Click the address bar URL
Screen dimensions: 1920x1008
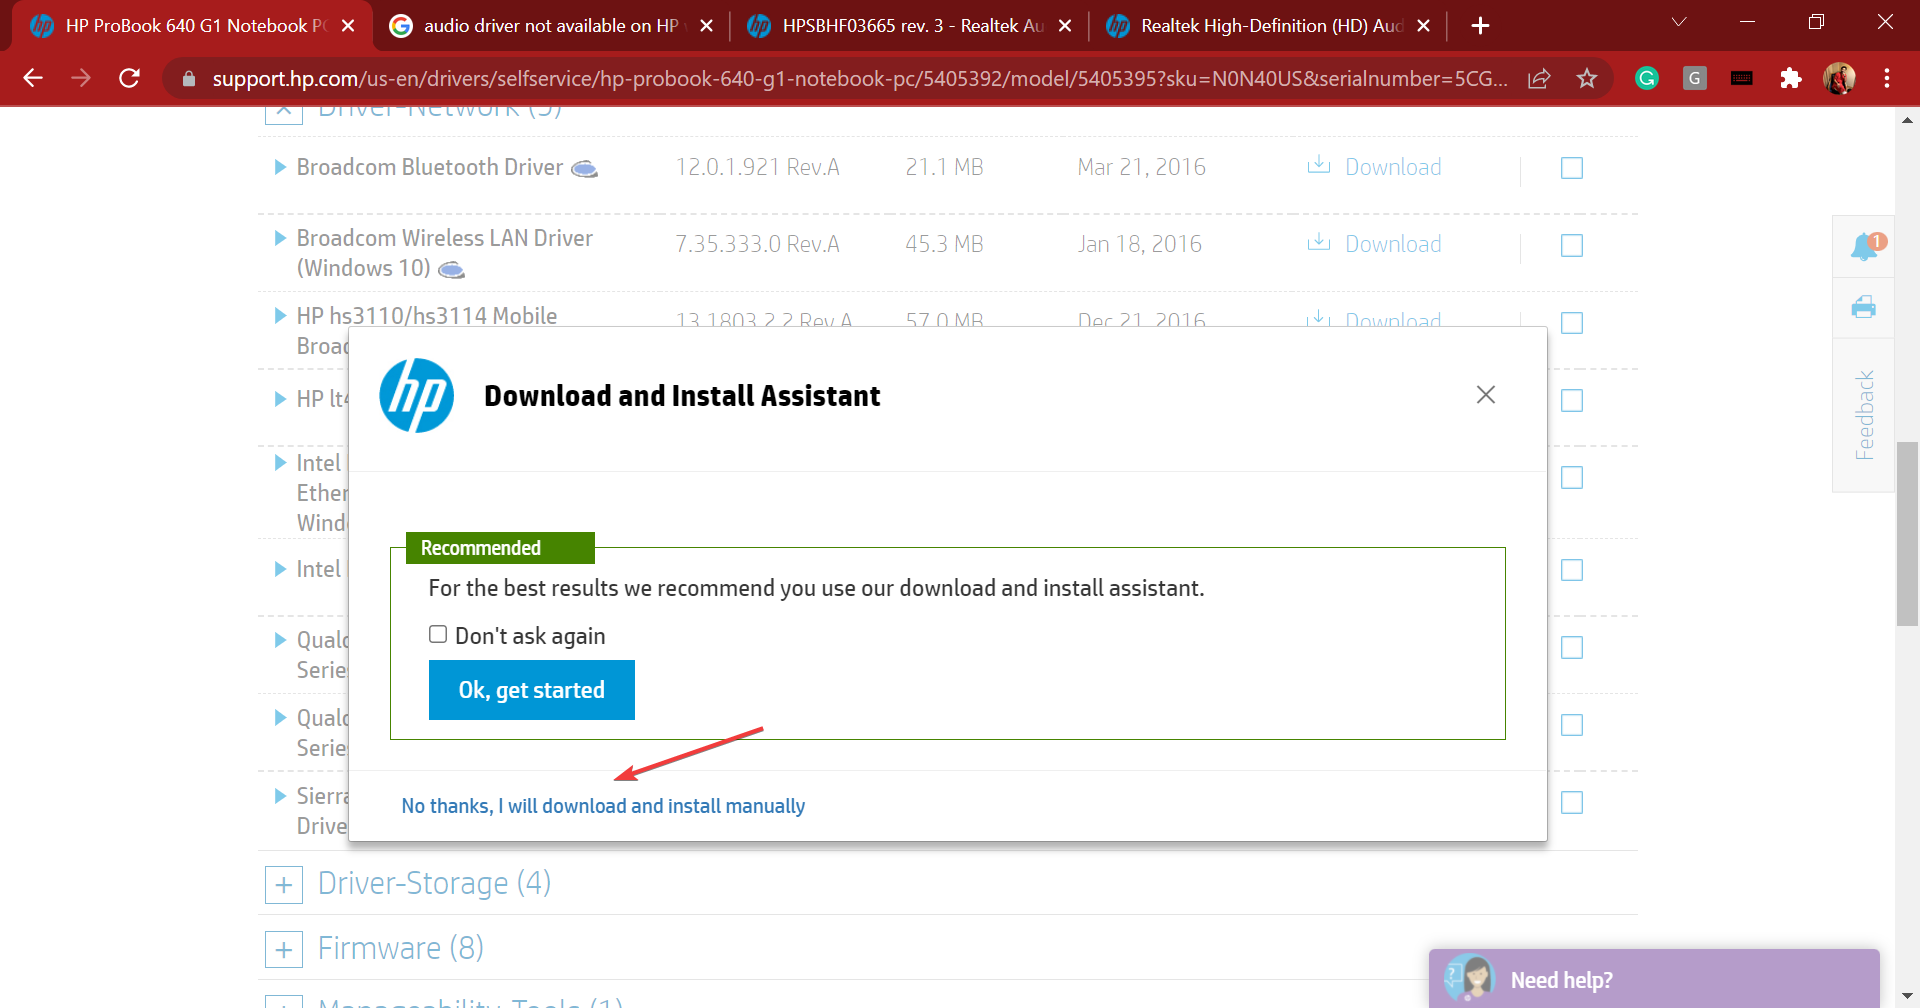pyautogui.click(x=860, y=78)
